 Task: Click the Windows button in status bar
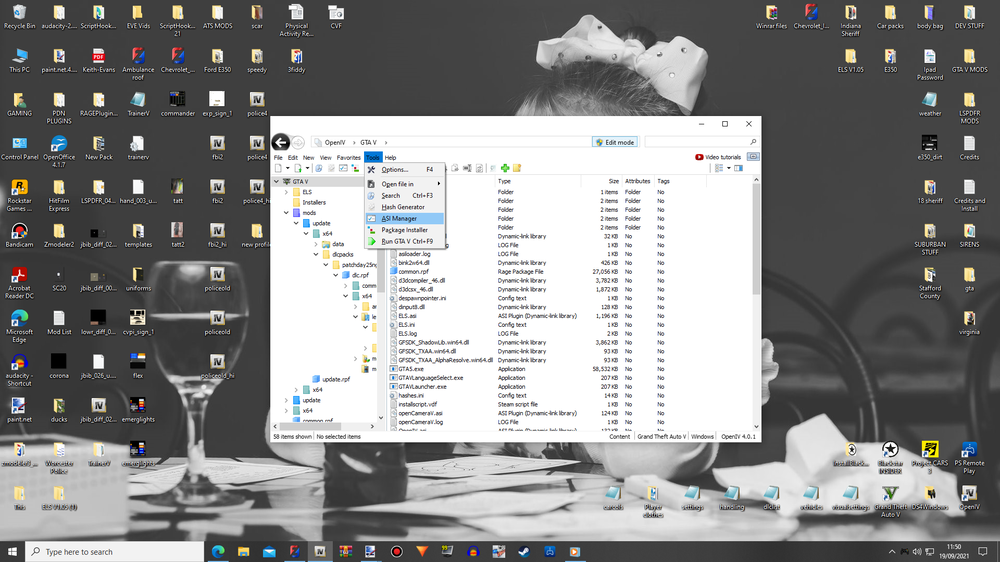coord(702,437)
